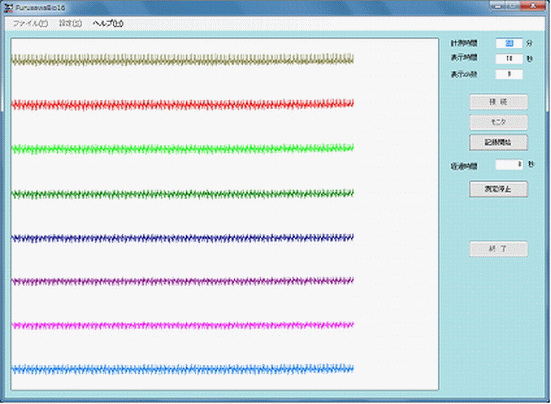Click the red waveform trace
The image size is (551, 404).
[x=182, y=104]
